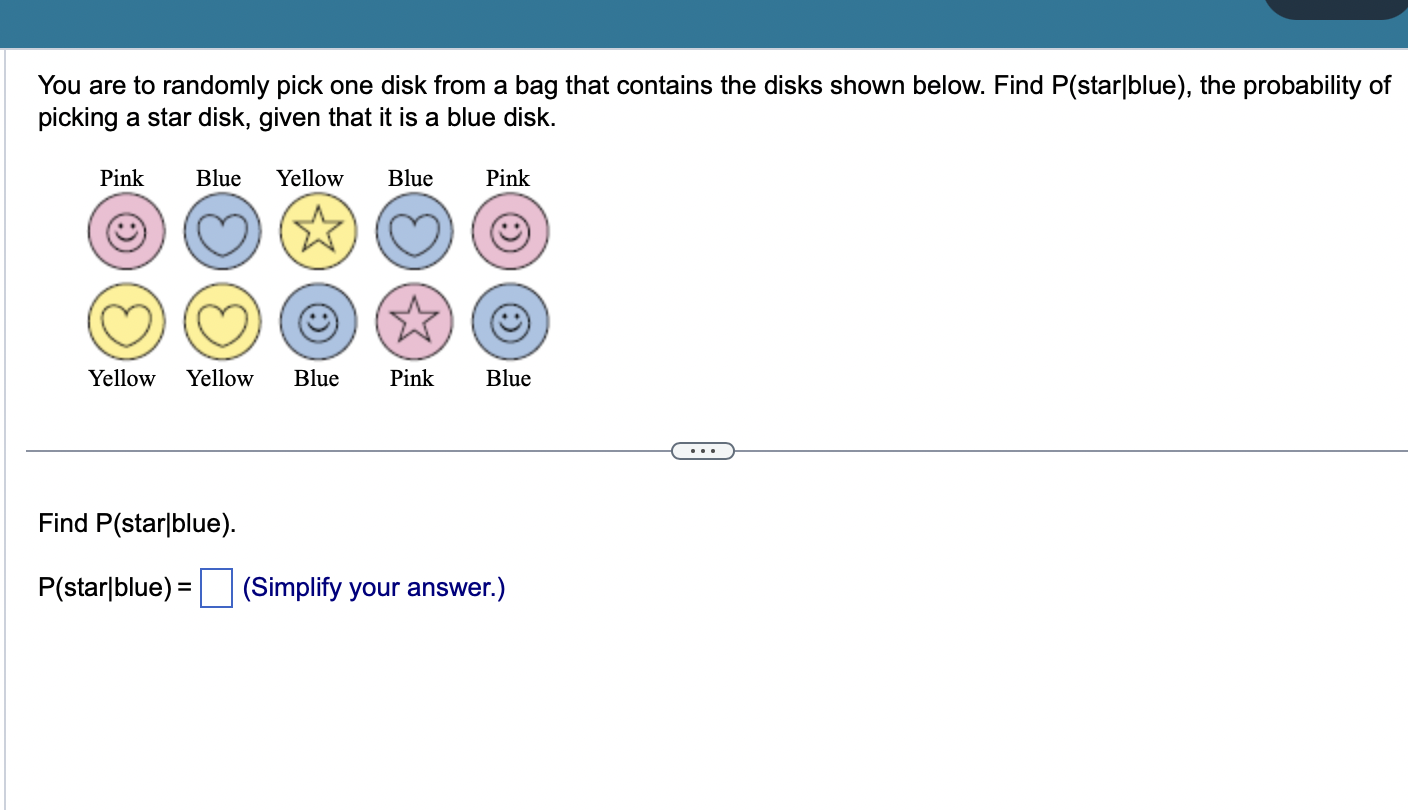Screen dimensions: 1408x810
Task: Select the pink smiley disk at top-right
Action: click(509, 231)
